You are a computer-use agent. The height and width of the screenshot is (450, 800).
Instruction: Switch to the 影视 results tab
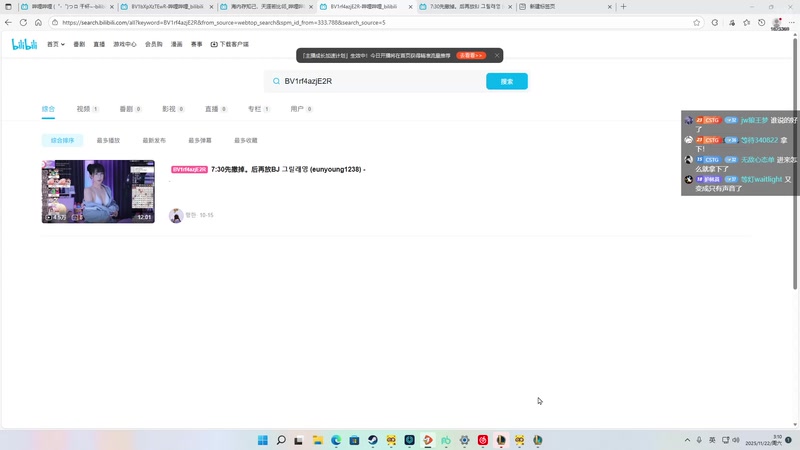[173, 109]
